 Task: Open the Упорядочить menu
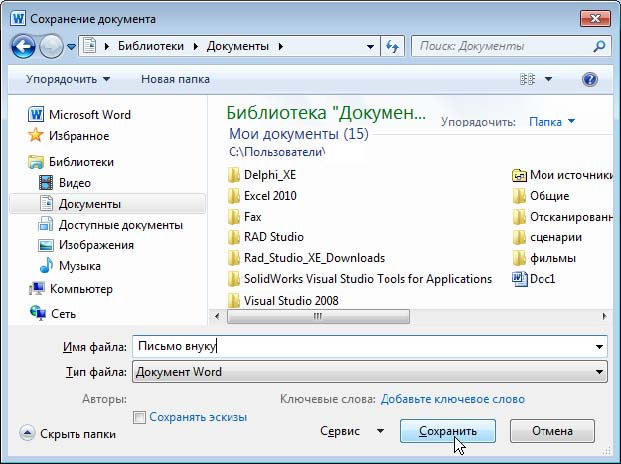click(x=68, y=79)
